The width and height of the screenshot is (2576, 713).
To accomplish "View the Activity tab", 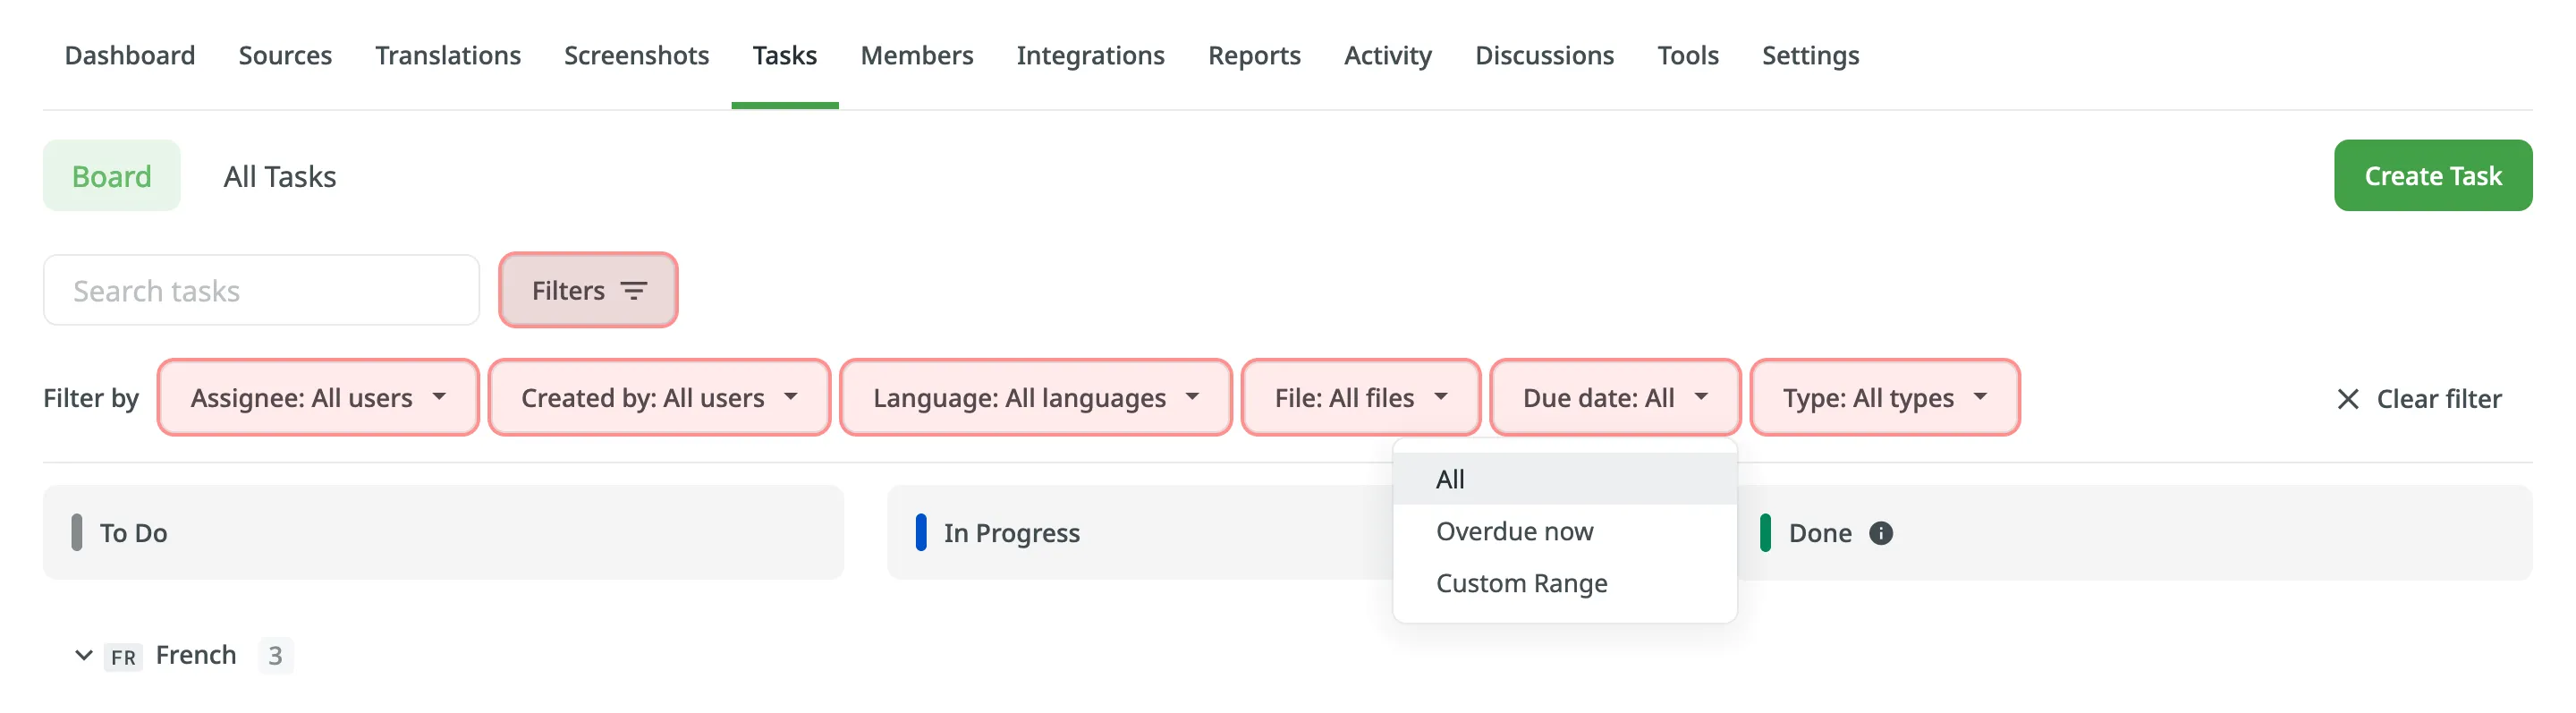I will (x=1388, y=56).
